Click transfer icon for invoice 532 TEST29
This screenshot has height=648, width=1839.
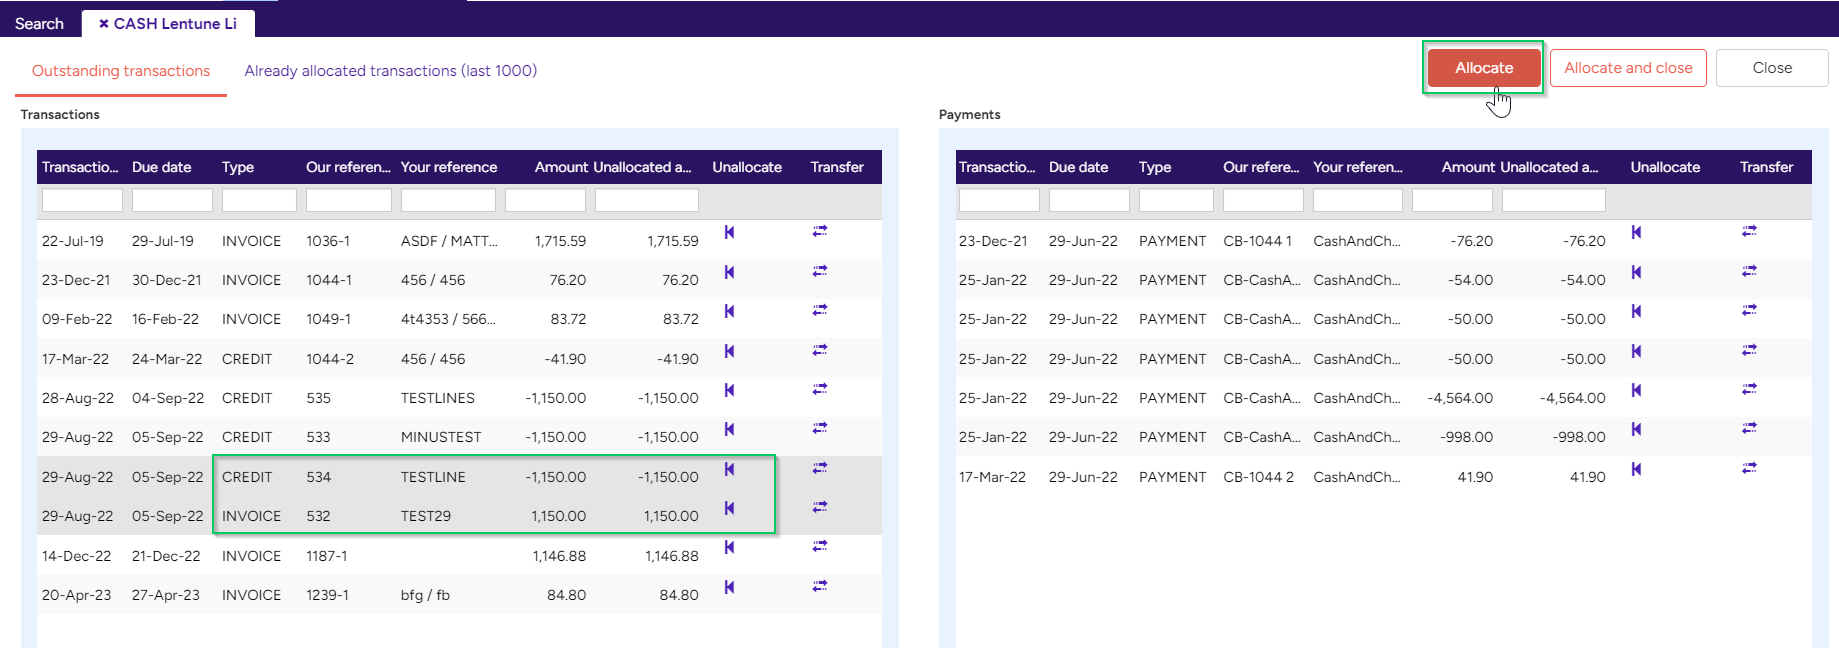820,507
